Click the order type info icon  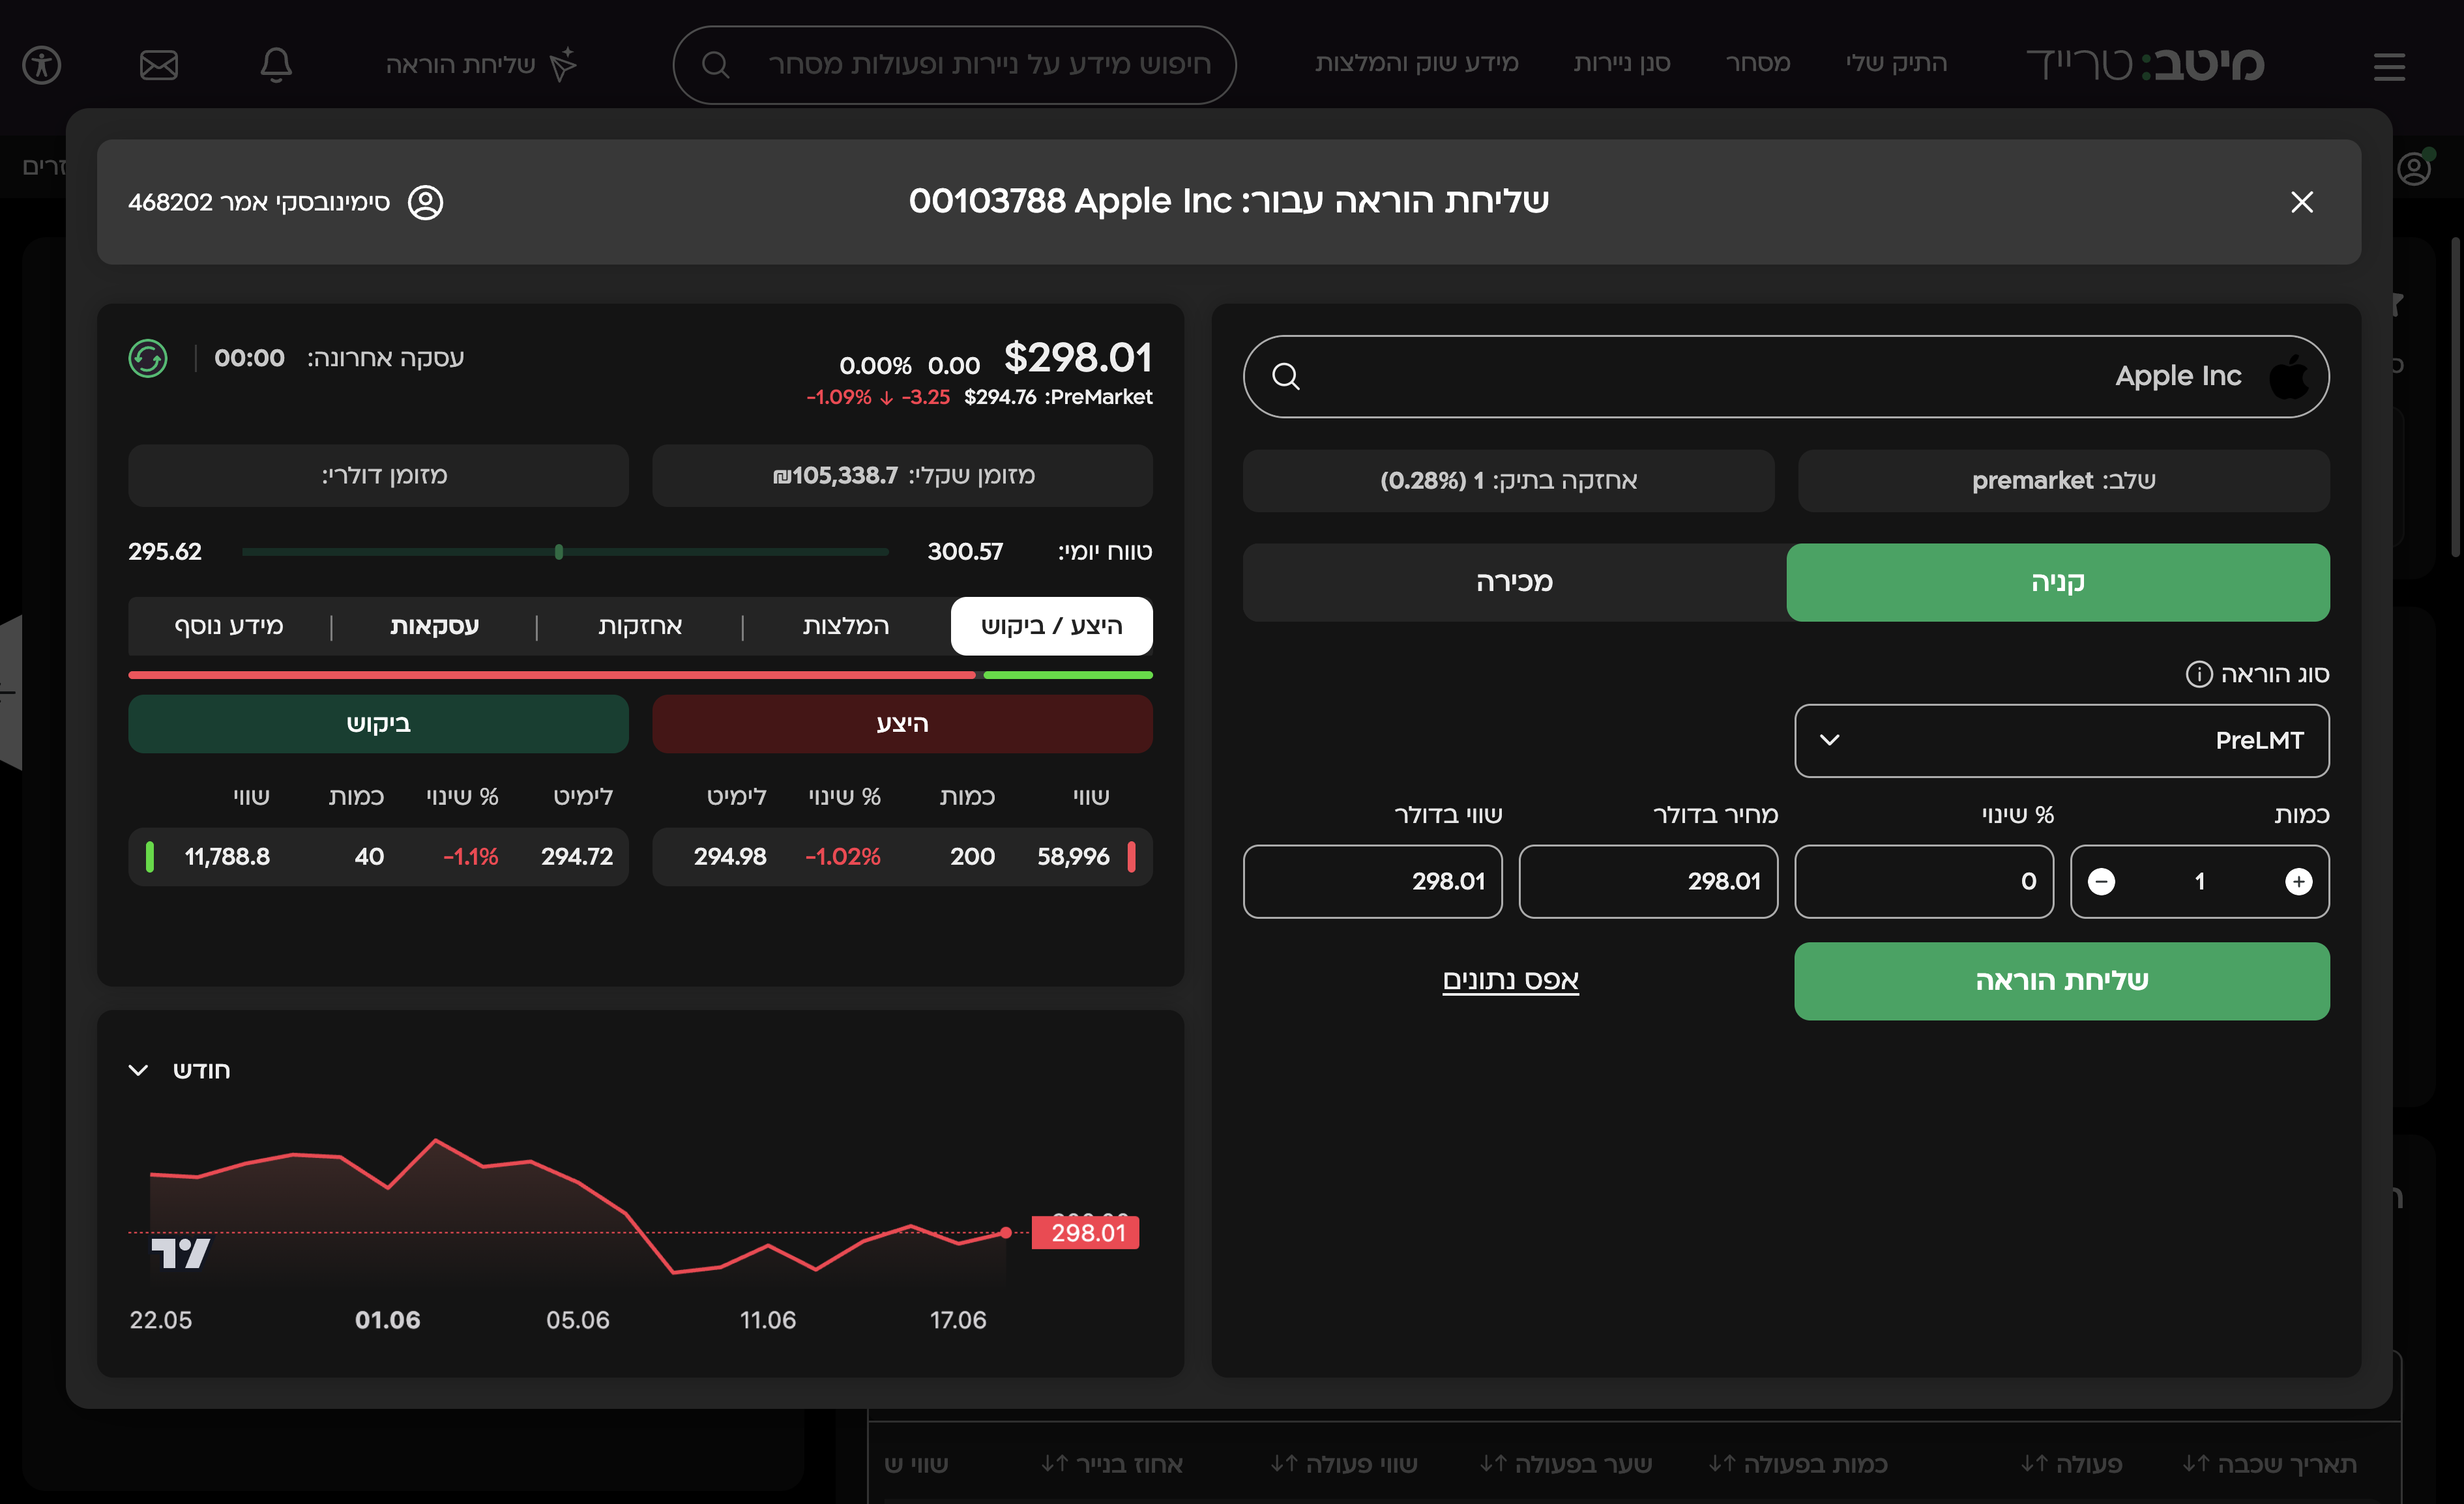(x=2199, y=674)
